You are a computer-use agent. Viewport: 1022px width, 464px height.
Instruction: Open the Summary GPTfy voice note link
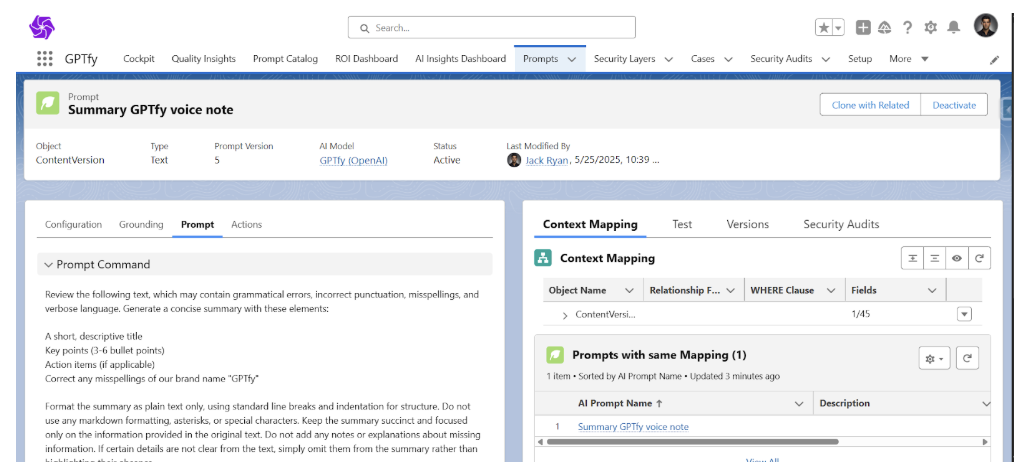(633, 427)
